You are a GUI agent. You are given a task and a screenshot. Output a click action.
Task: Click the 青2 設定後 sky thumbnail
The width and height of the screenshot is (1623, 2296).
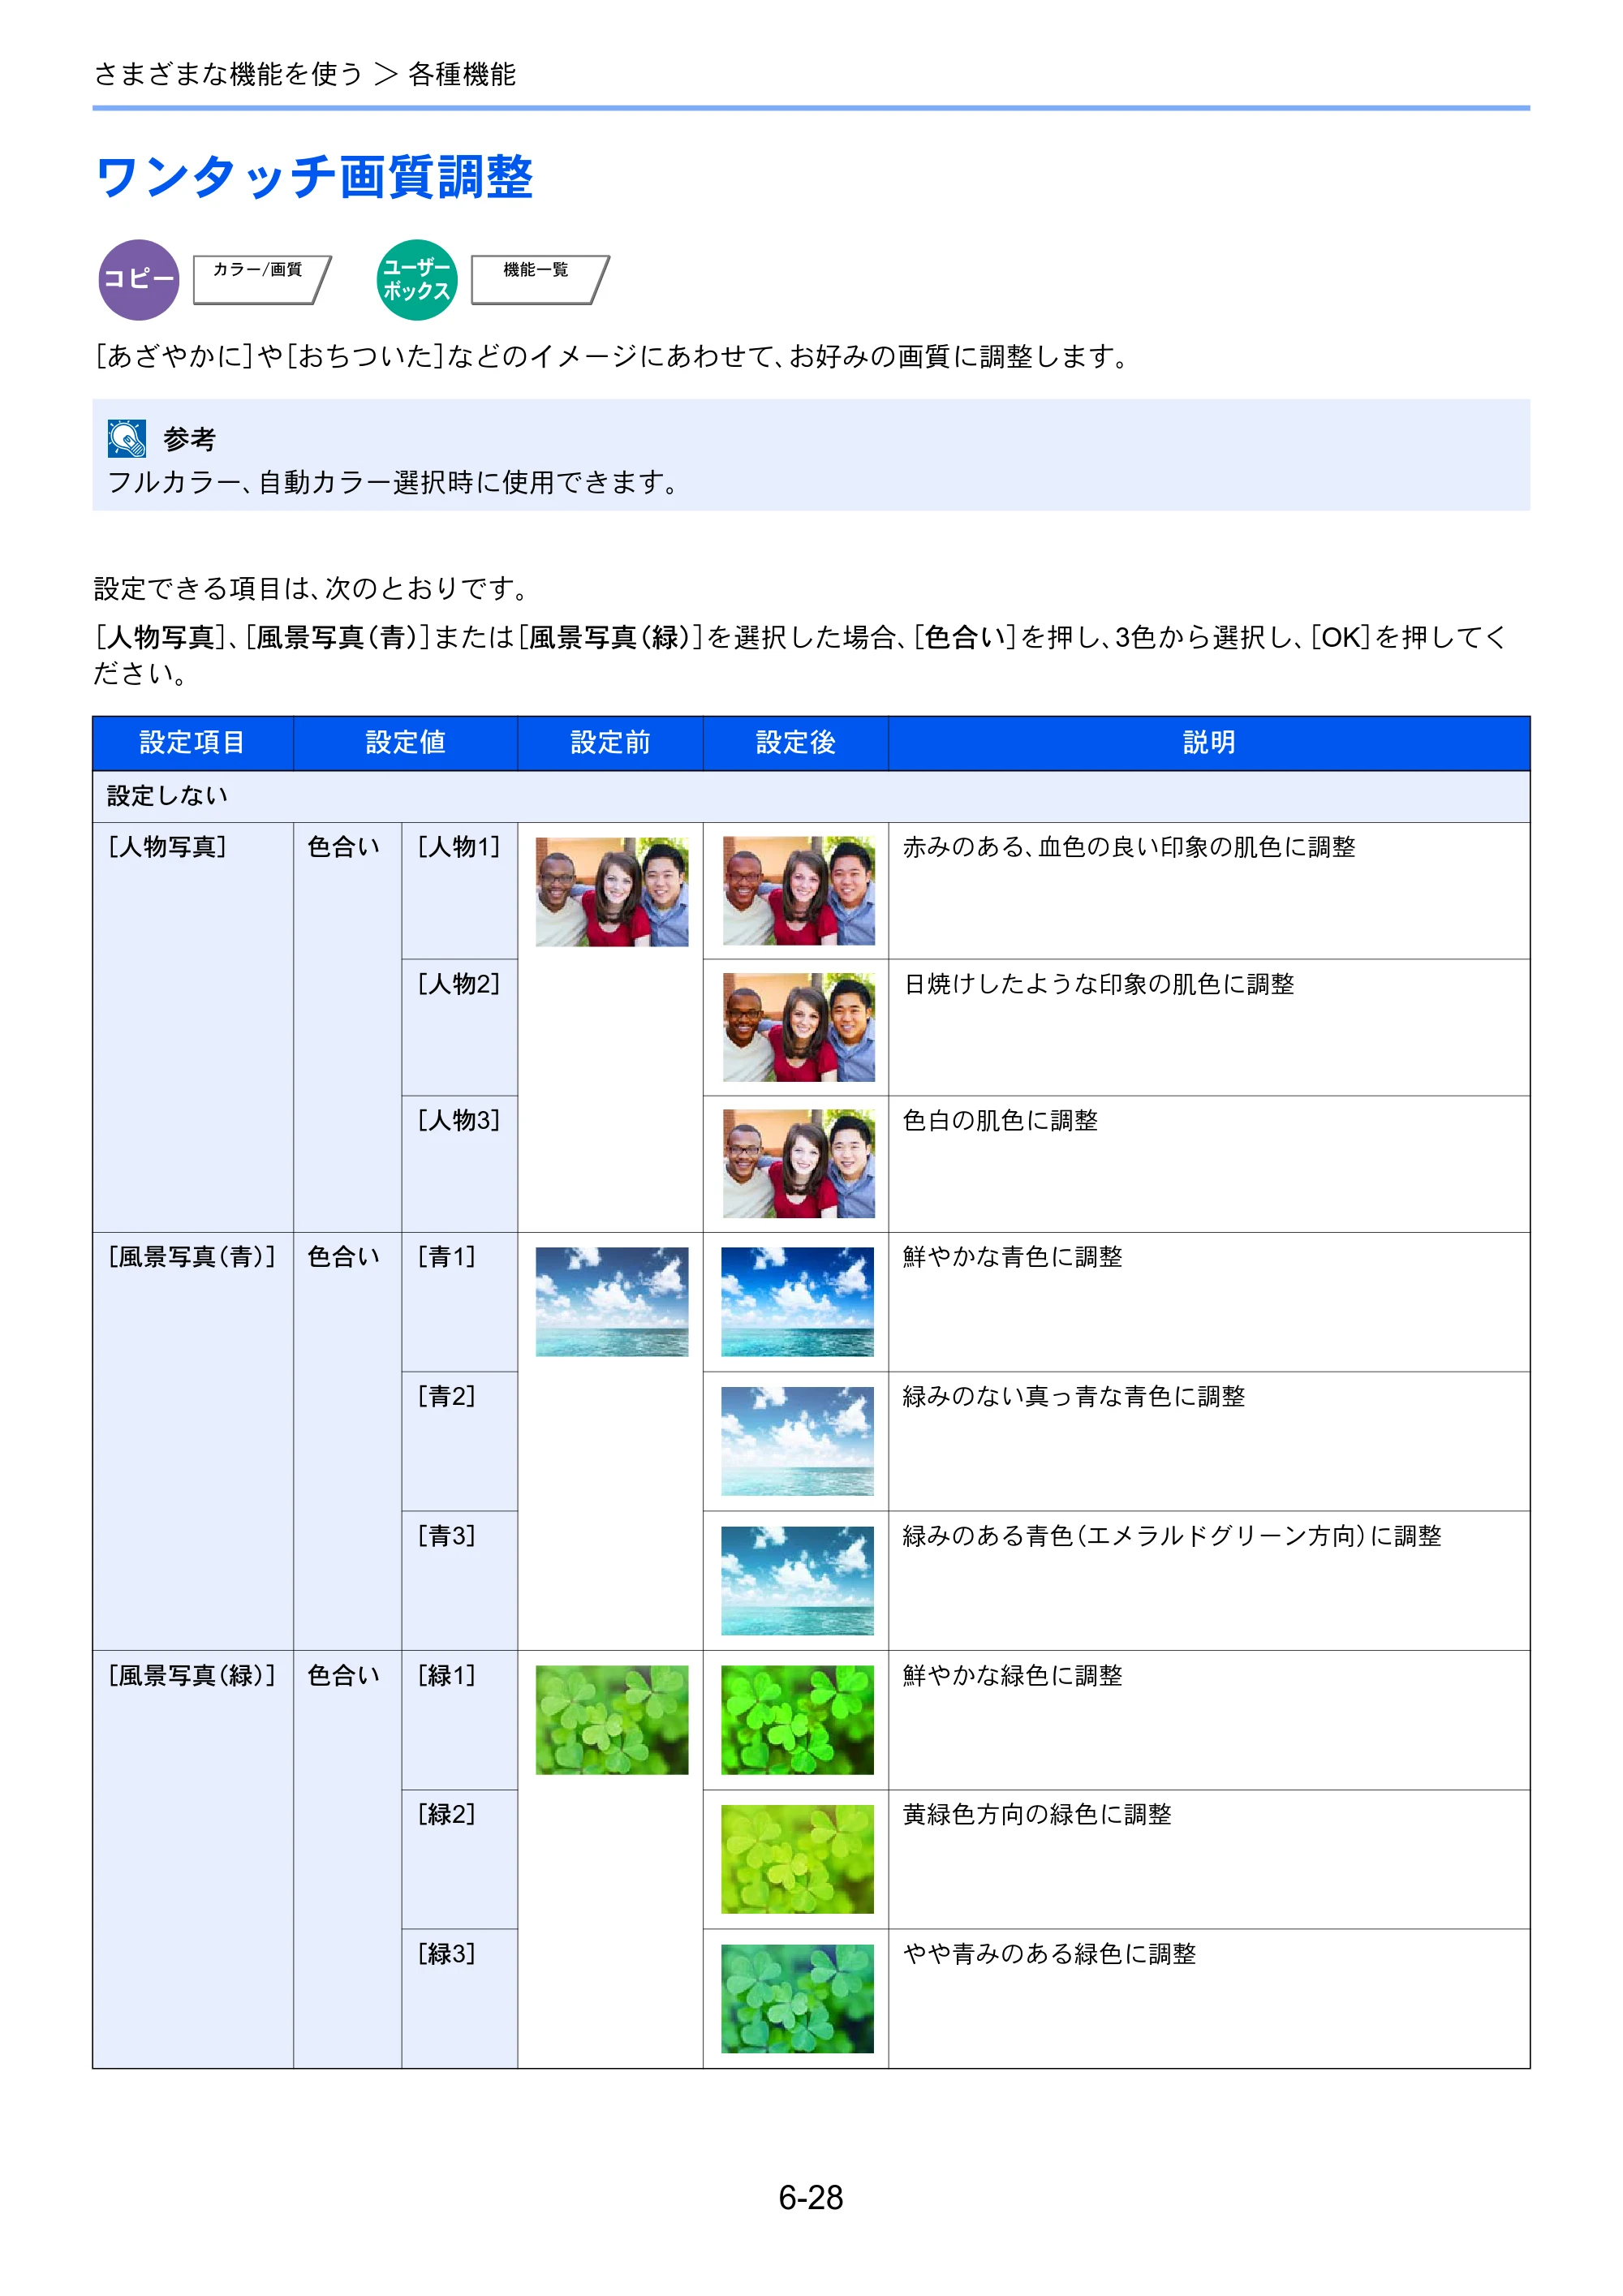point(798,1441)
